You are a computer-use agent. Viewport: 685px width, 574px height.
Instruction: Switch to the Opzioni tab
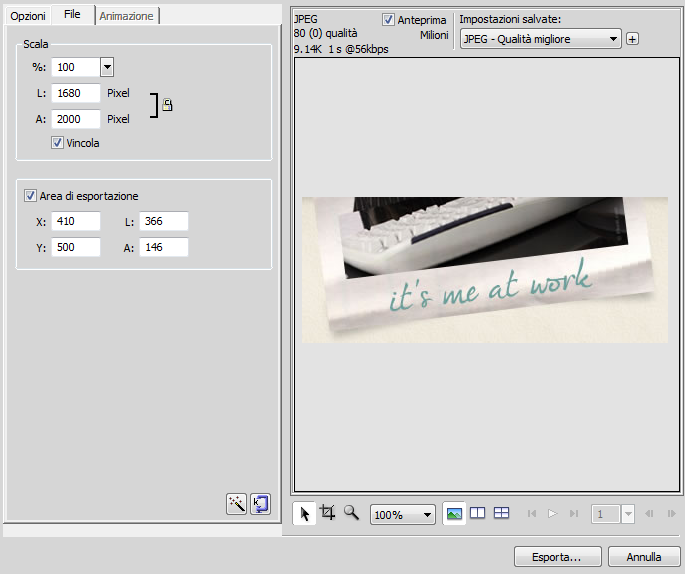[x=28, y=16]
